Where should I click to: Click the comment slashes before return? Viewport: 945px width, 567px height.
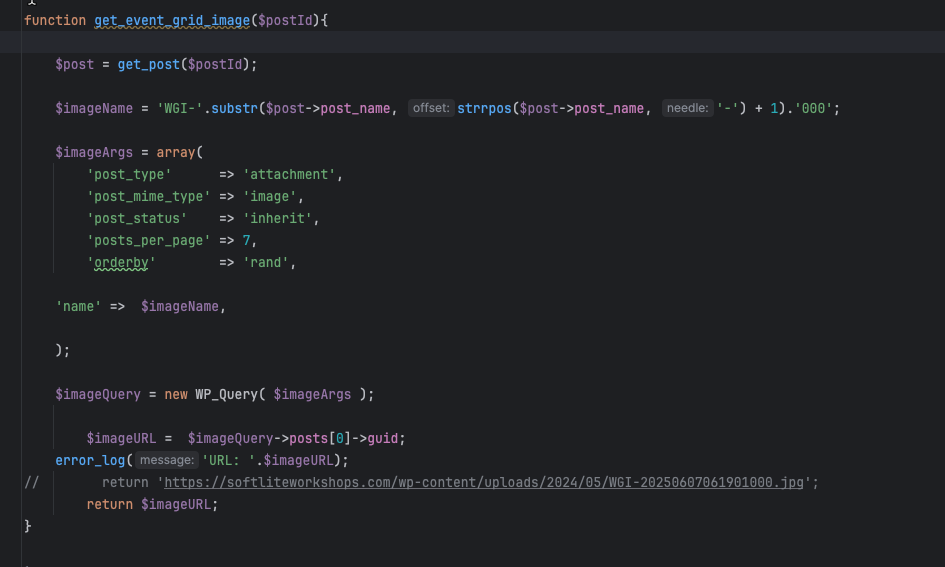pyautogui.click(x=31, y=483)
